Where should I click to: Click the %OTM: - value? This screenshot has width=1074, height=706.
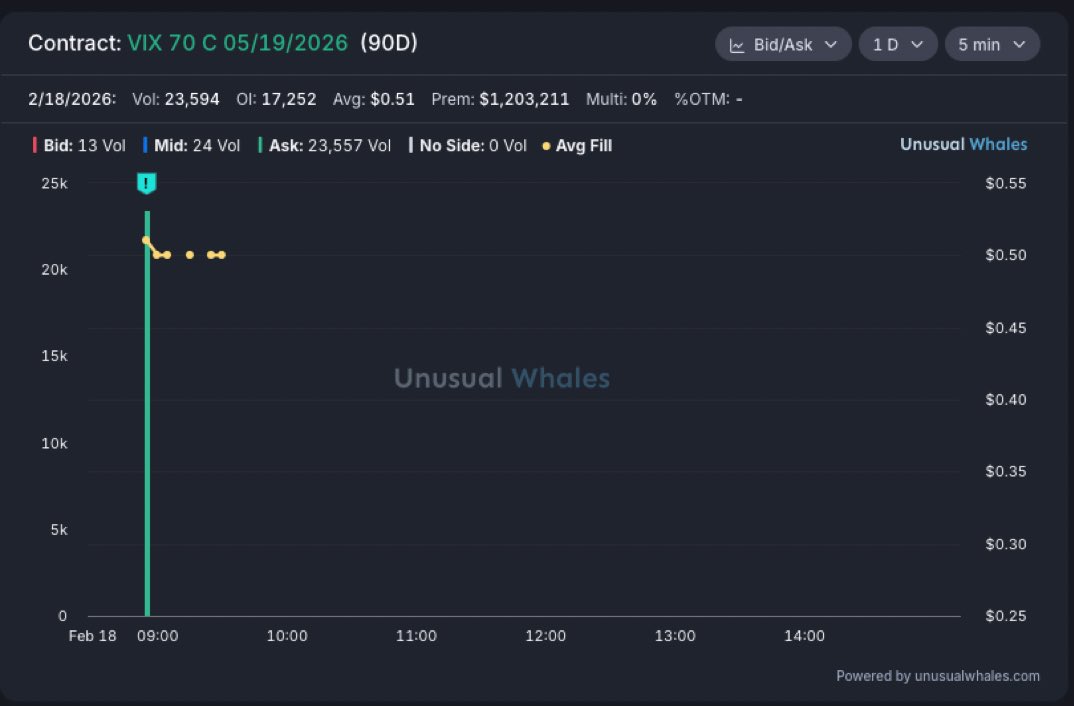click(x=708, y=99)
